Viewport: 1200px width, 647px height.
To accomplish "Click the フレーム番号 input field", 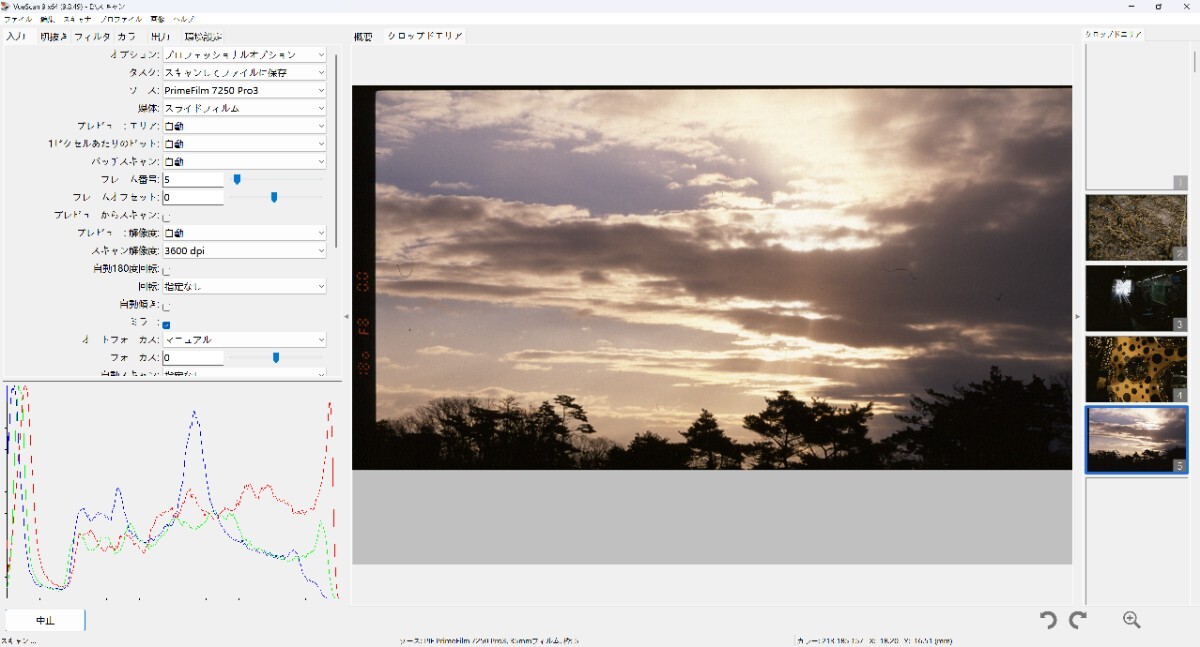I will point(193,180).
